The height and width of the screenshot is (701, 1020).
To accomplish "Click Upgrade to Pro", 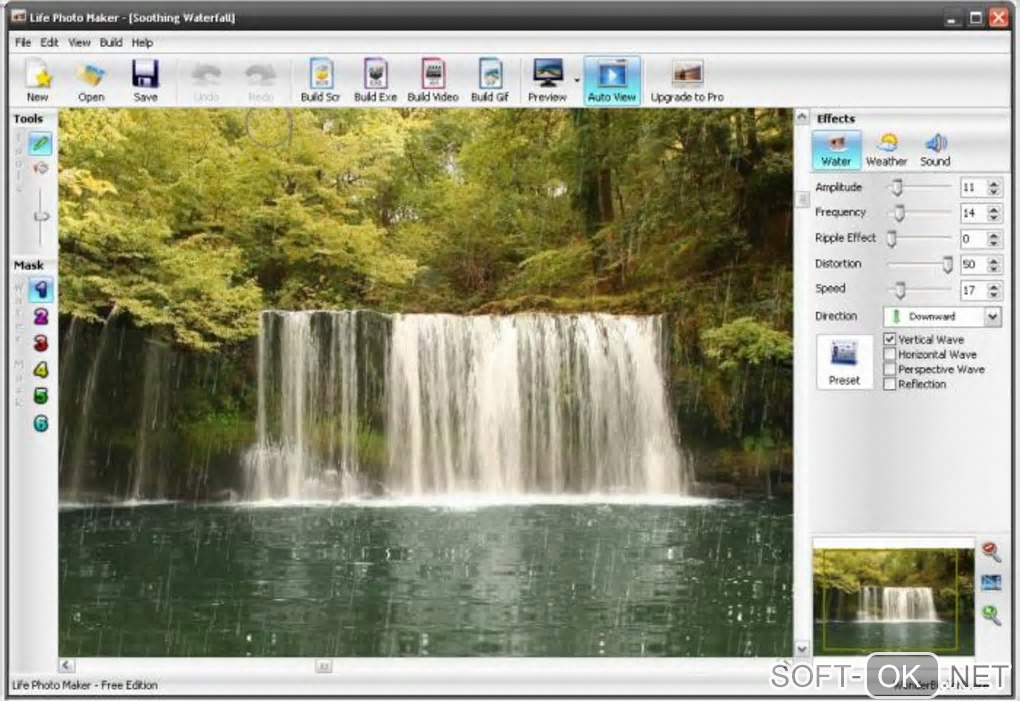I will (687, 80).
